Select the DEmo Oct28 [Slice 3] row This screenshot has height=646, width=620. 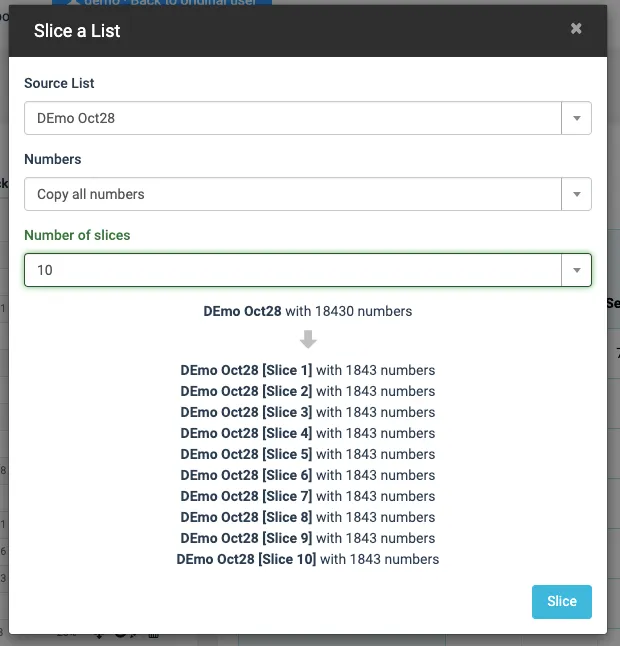pyautogui.click(x=308, y=412)
